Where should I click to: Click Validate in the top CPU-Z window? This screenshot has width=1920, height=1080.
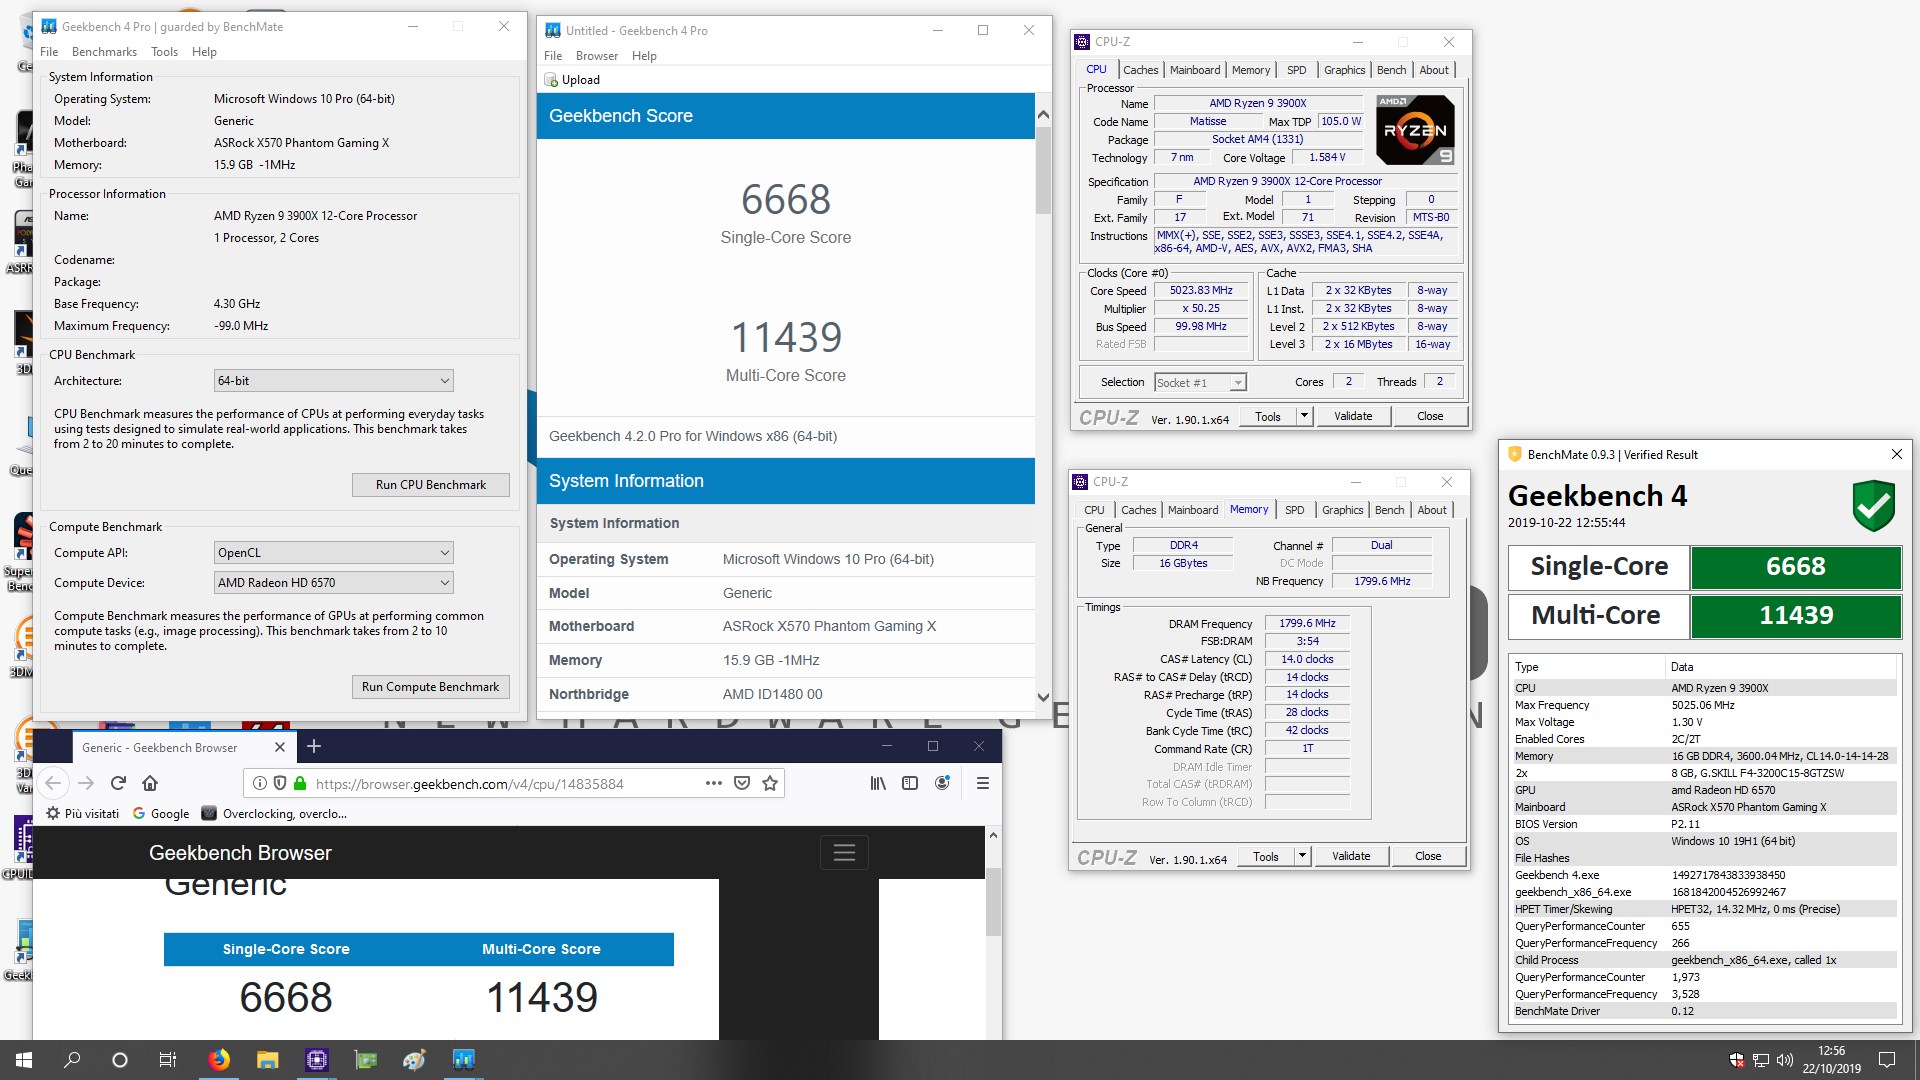coord(1353,416)
